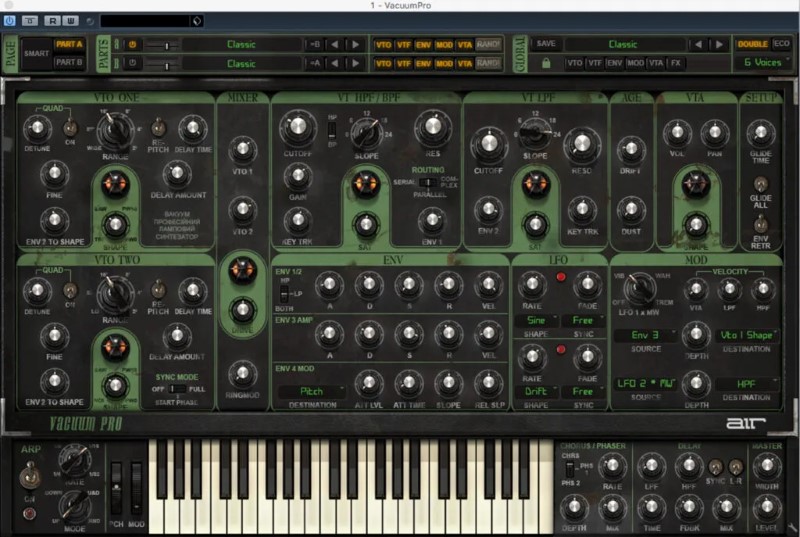Enable DOUBLE mode button
Image resolution: width=800 pixels, height=537 pixels.
point(753,44)
